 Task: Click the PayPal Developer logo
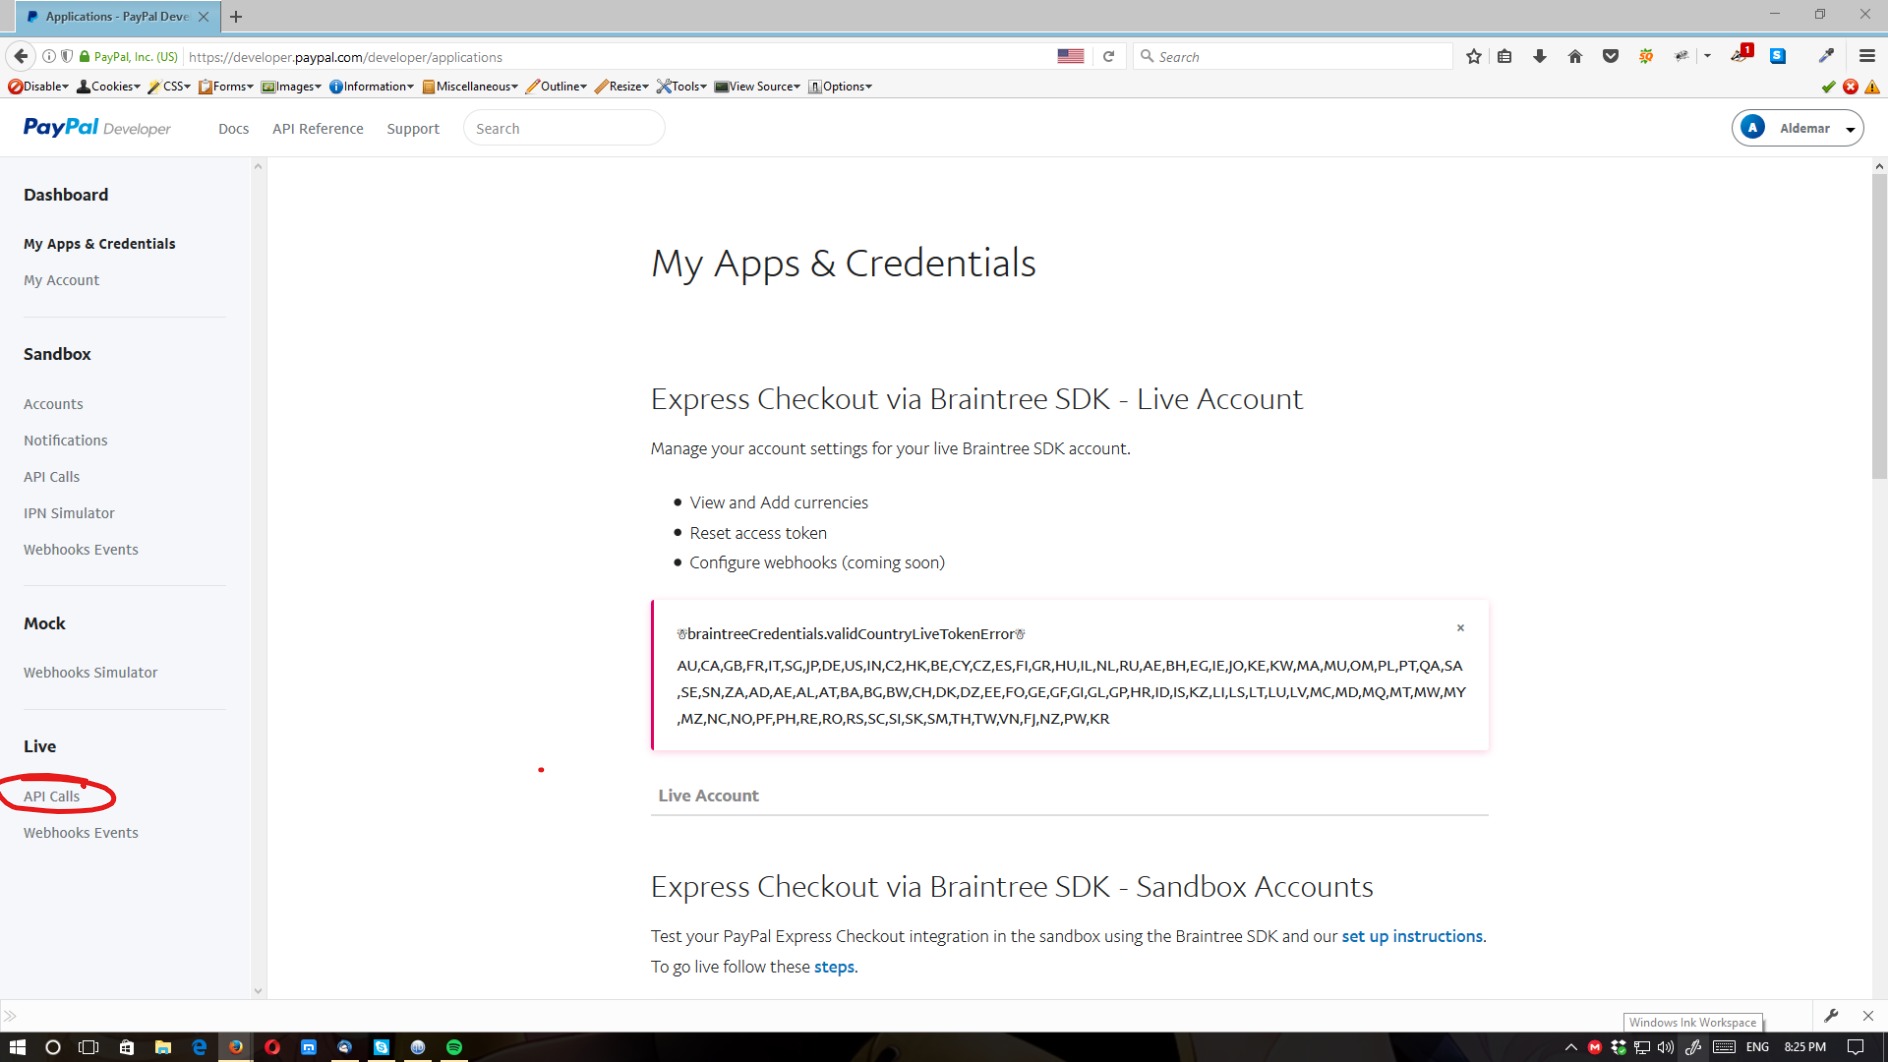97,128
